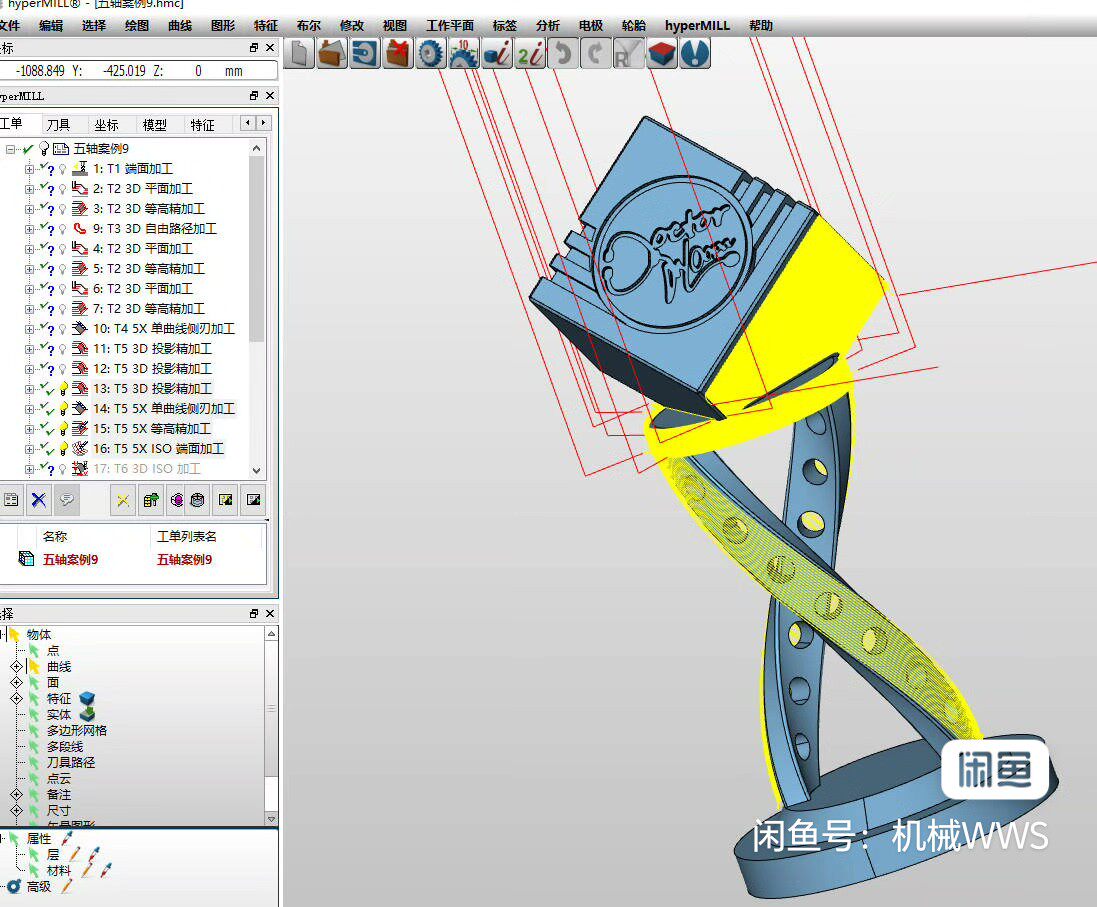Click the blue gear toolbar icon
Image resolution: width=1097 pixels, height=907 pixels.
[430, 54]
